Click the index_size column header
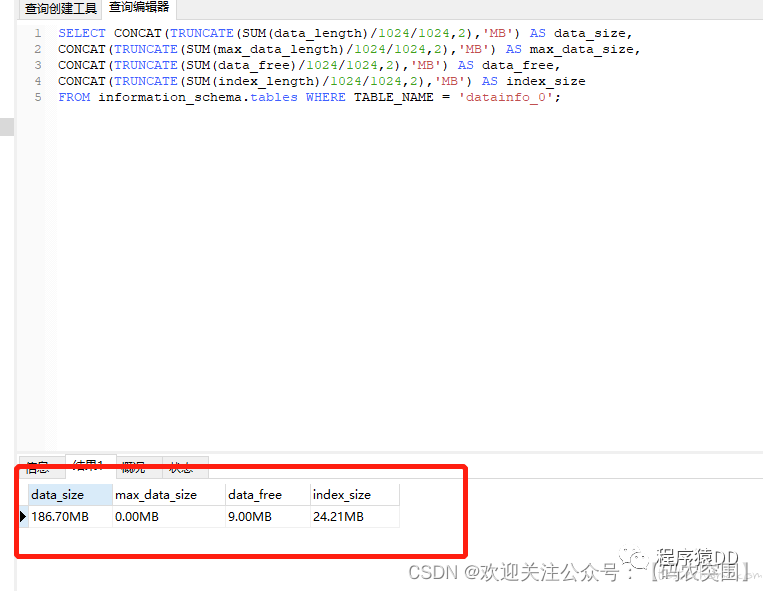 (x=355, y=495)
